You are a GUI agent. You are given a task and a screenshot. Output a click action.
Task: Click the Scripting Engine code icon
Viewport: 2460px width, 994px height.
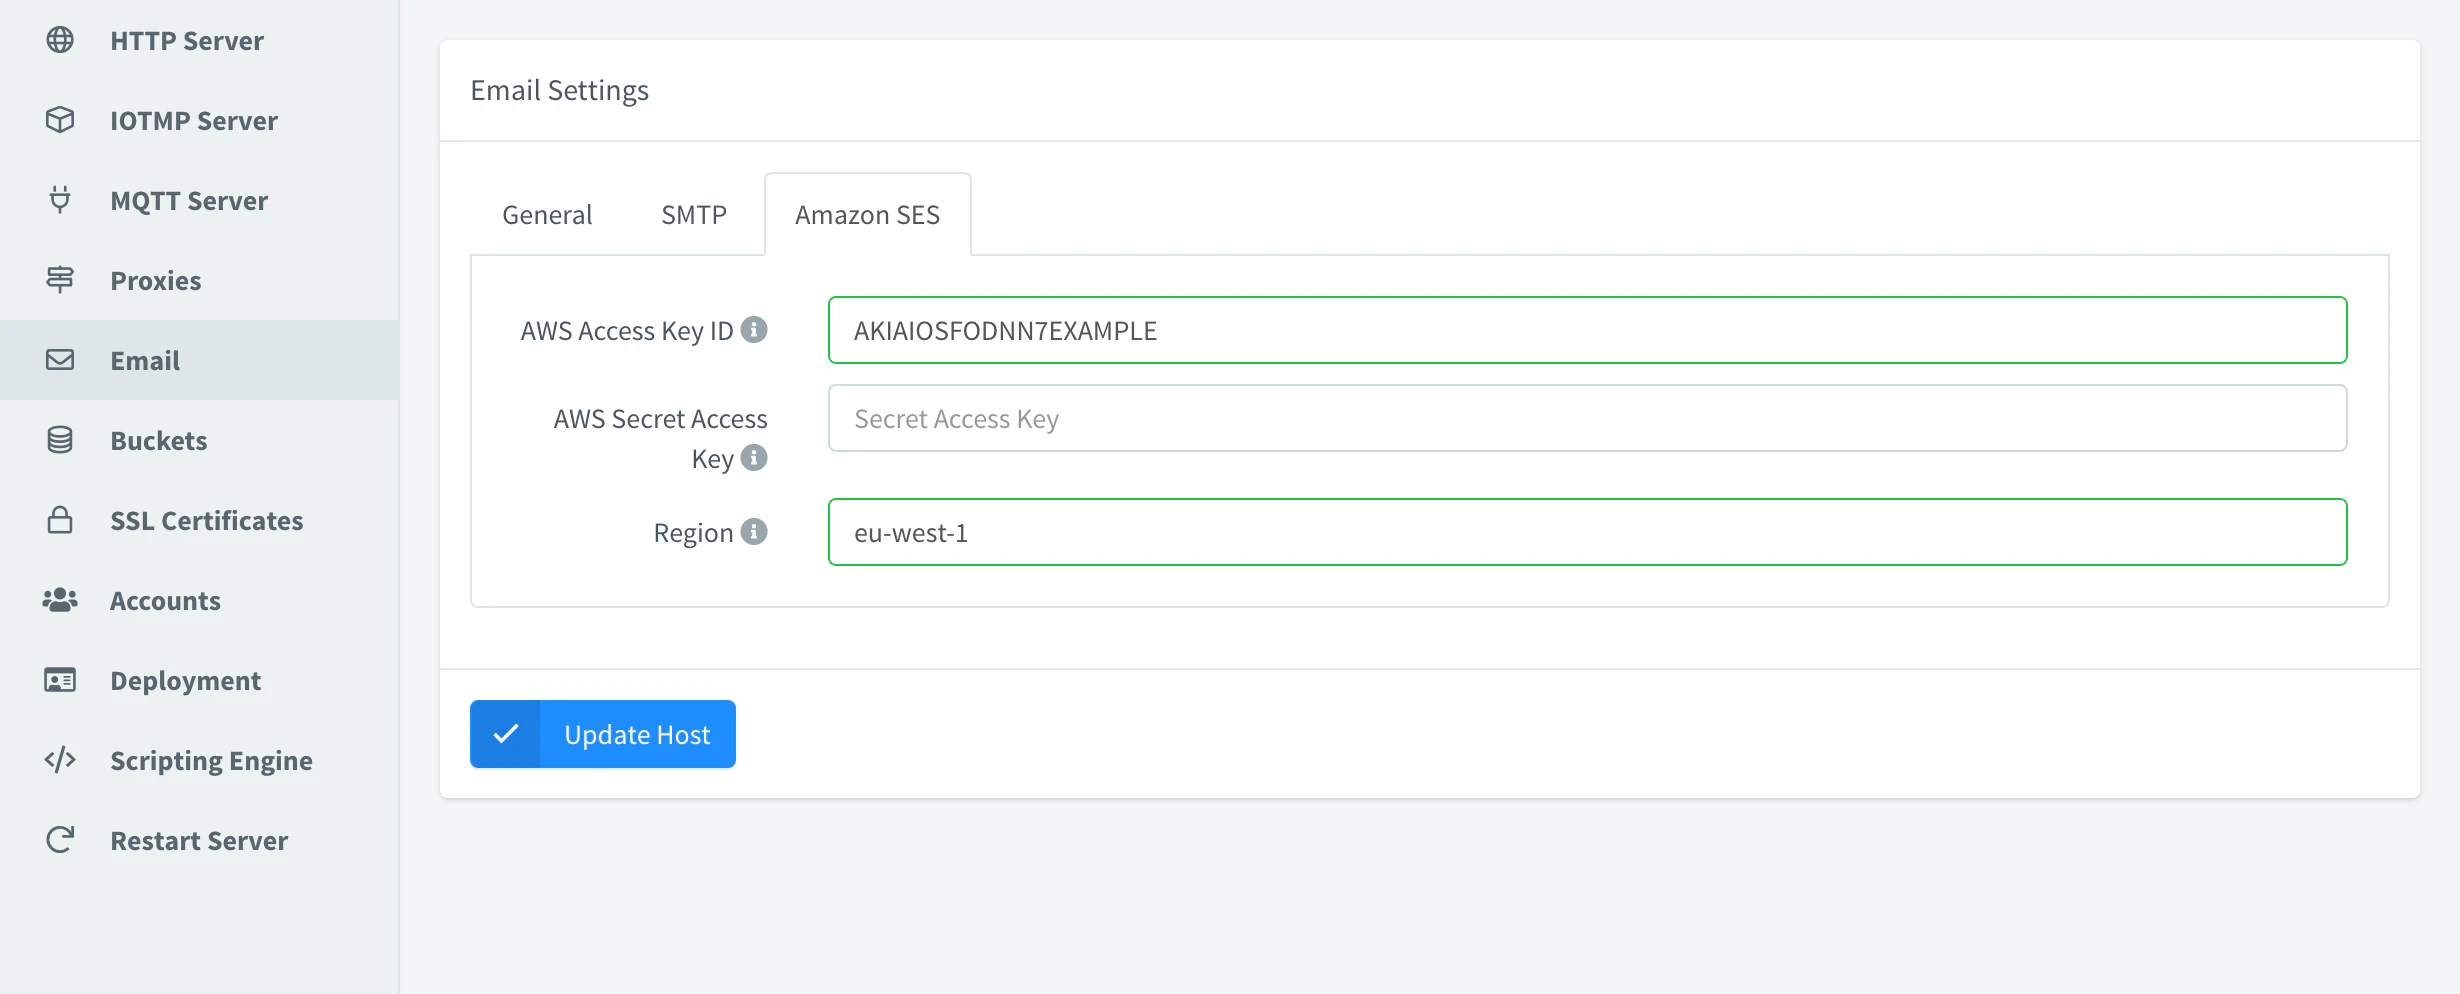pyautogui.click(x=60, y=760)
